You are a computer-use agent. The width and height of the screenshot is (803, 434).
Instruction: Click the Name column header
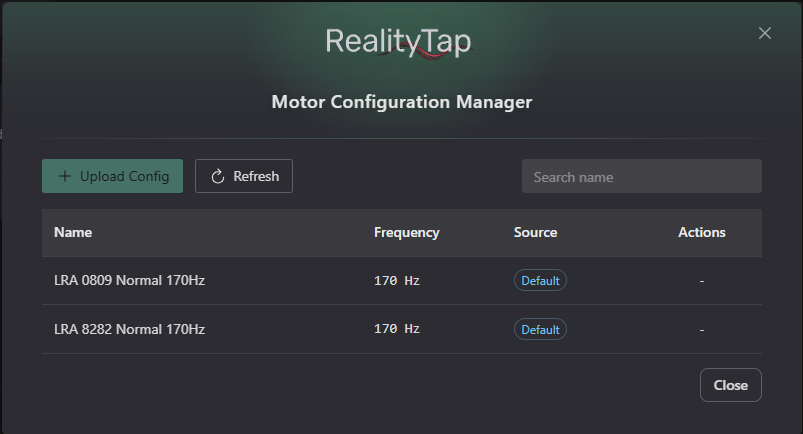[x=73, y=232]
